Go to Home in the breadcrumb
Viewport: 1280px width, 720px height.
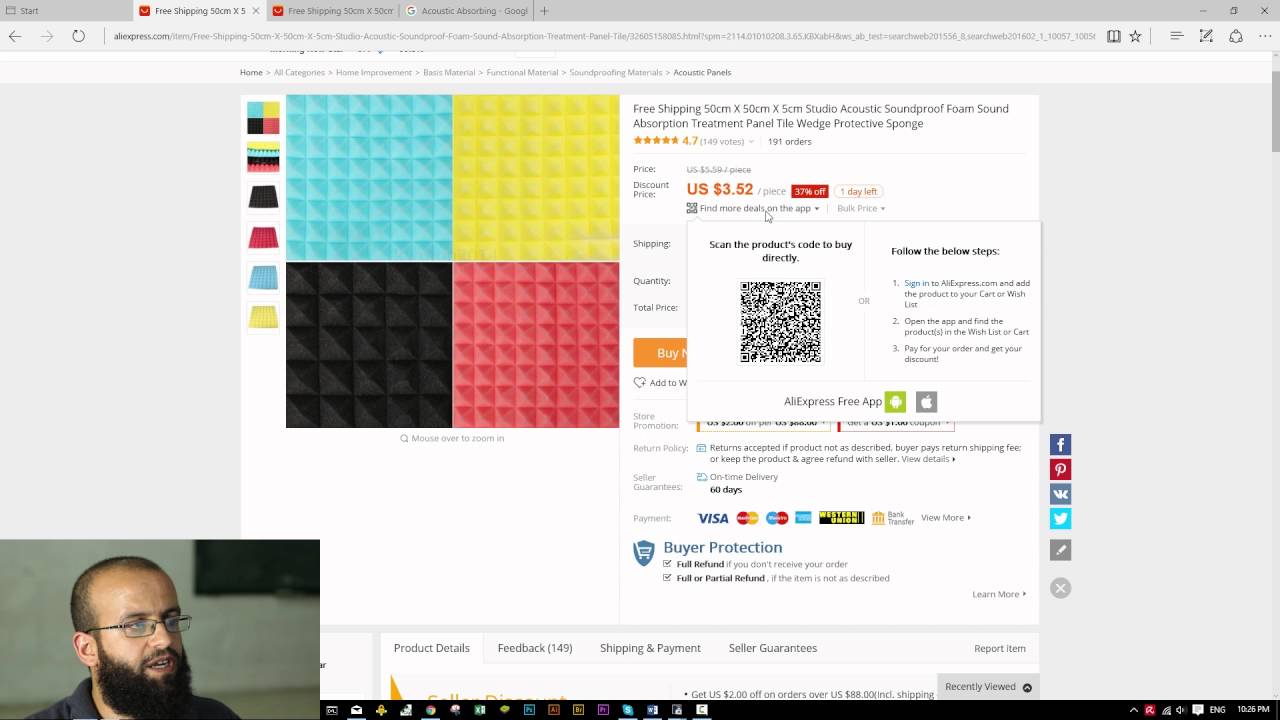coord(251,72)
